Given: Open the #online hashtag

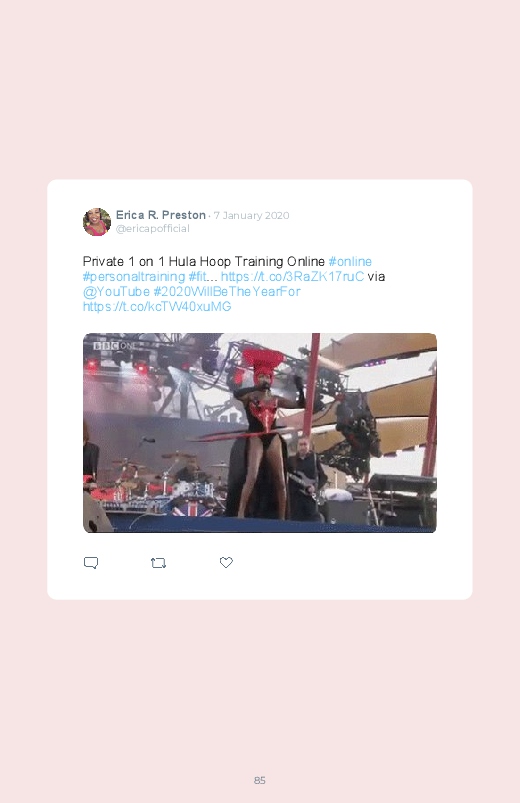Looking at the screenshot, I should (x=350, y=262).
